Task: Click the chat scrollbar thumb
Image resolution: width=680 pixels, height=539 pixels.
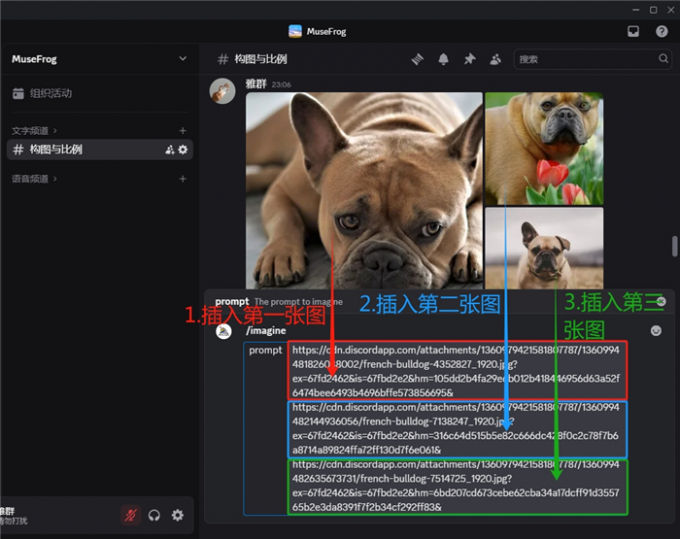Action: pyautogui.click(x=674, y=246)
